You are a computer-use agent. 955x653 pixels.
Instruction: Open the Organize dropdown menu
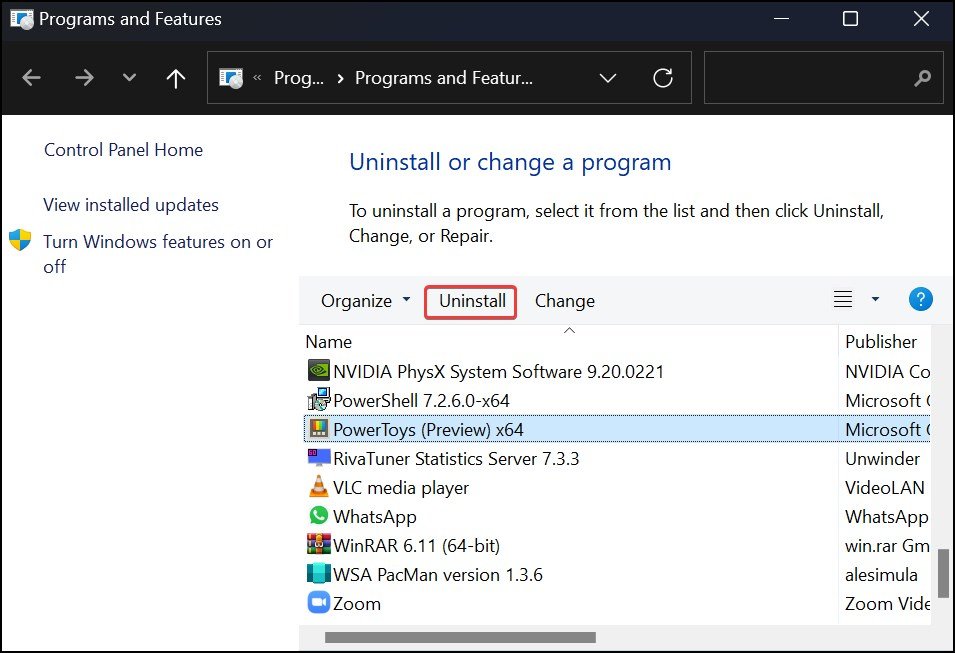[365, 301]
